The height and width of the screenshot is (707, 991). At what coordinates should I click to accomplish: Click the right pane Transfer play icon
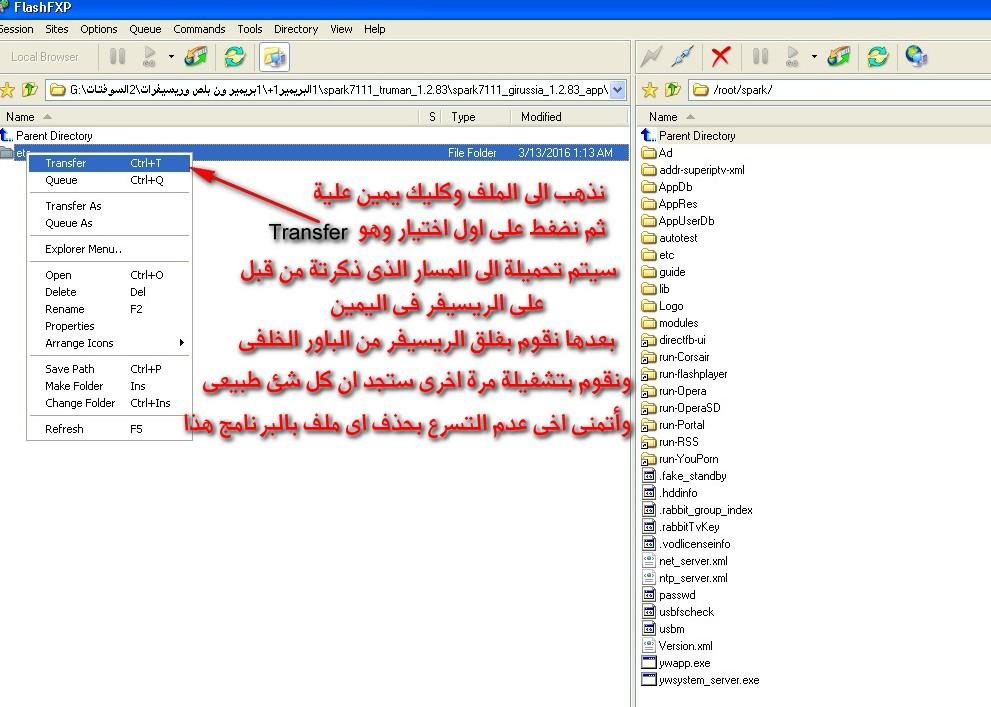point(793,57)
